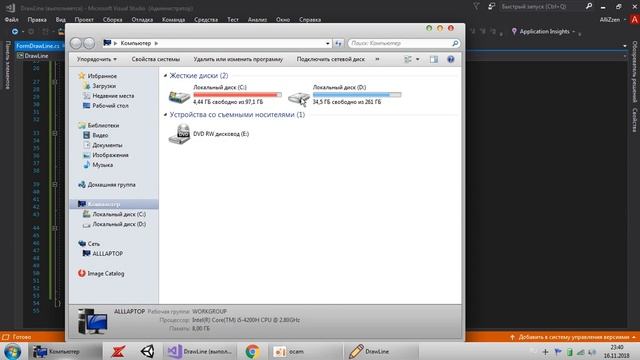
Task: Click C: drive usage bar
Action: point(237,95)
